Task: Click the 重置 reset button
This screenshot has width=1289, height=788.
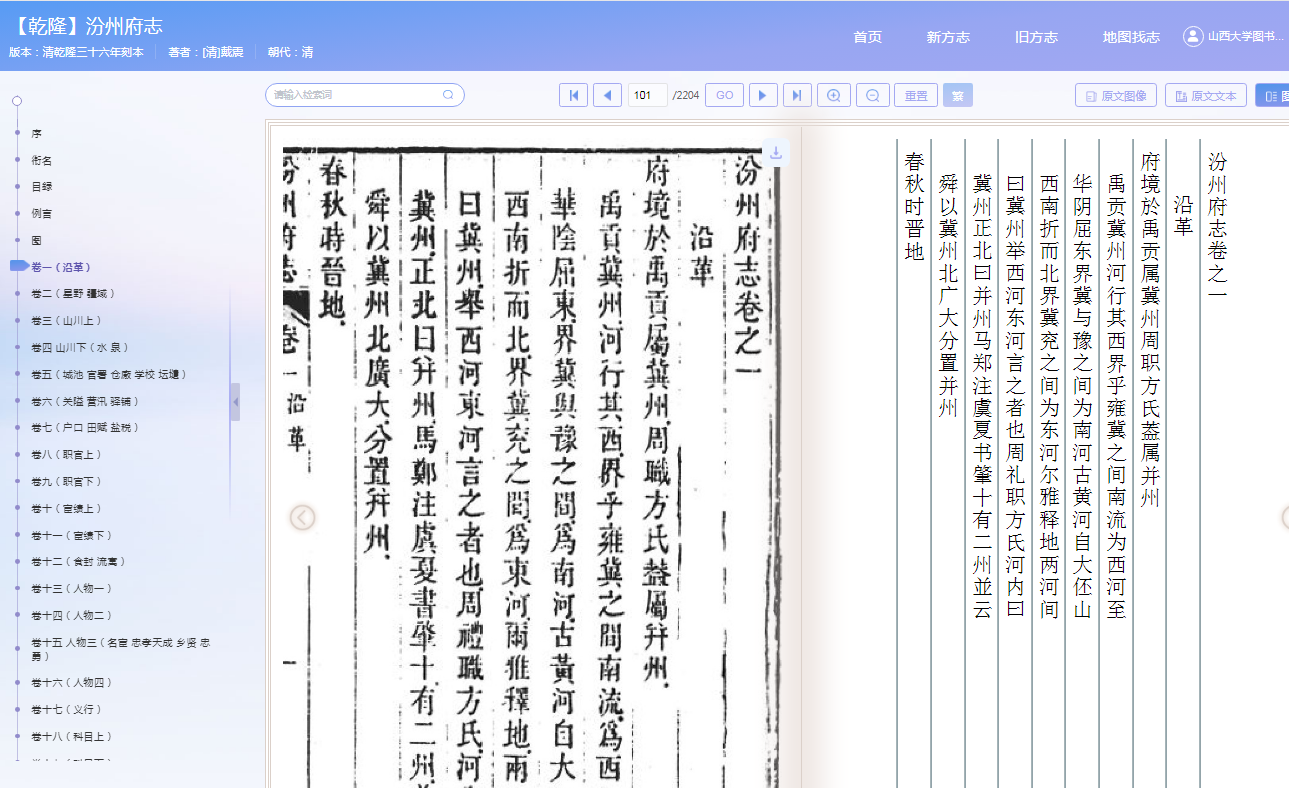Action: [x=915, y=95]
